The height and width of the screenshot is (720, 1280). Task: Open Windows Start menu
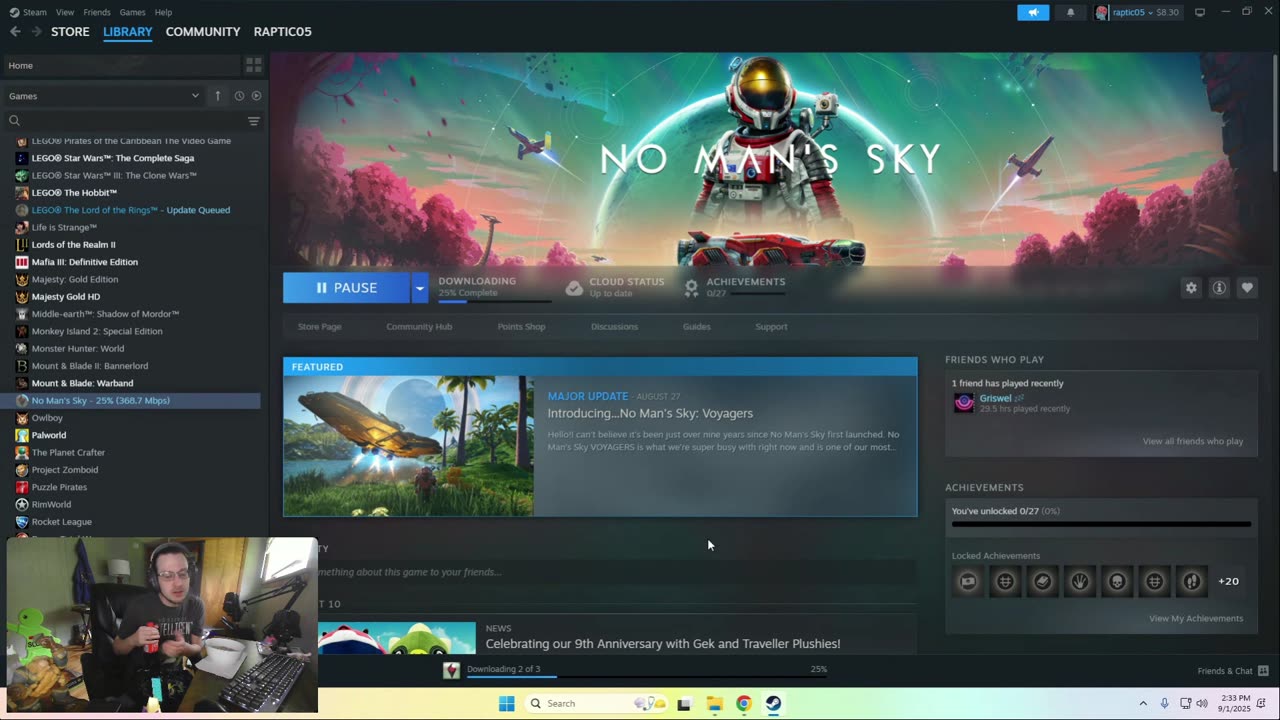click(506, 703)
